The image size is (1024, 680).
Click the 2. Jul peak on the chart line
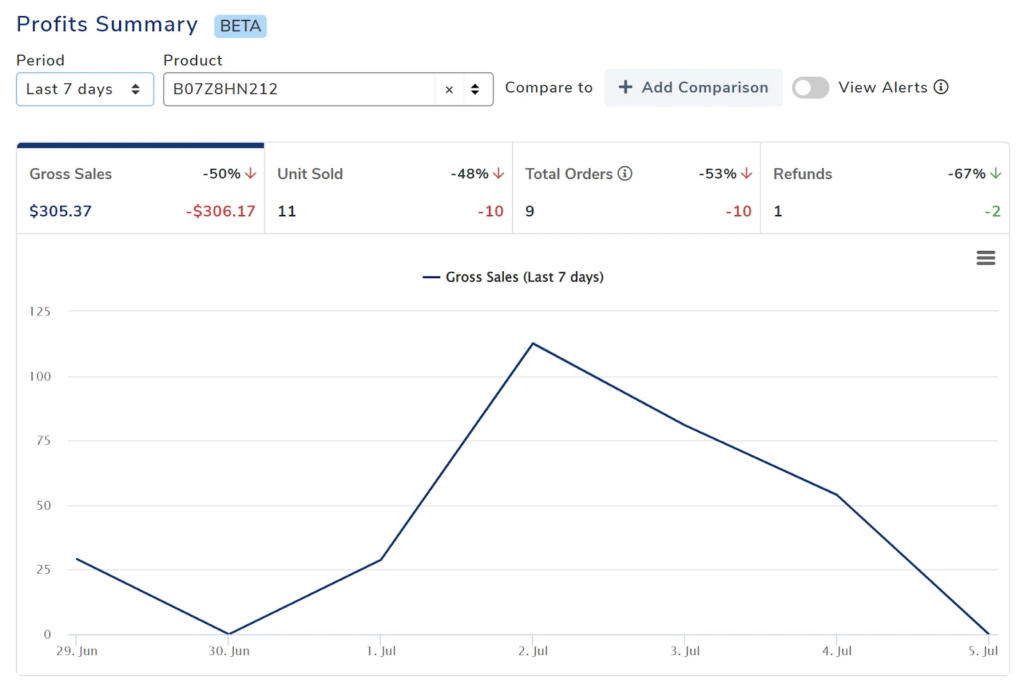click(534, 343)
